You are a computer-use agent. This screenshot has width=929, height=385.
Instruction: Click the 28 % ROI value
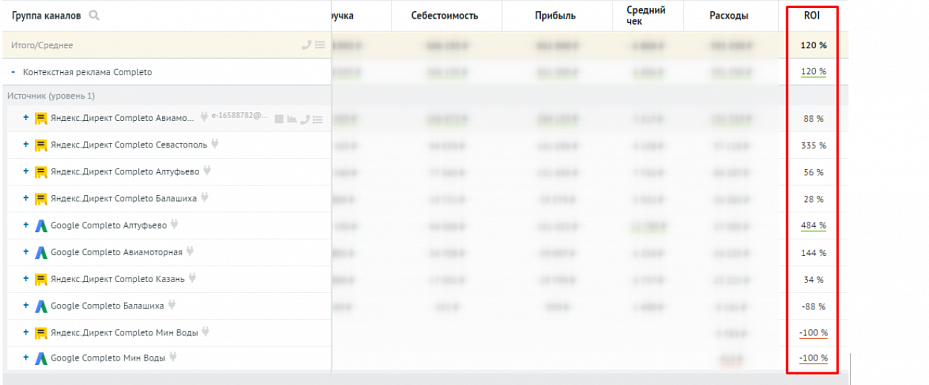[x=814, y=200]
